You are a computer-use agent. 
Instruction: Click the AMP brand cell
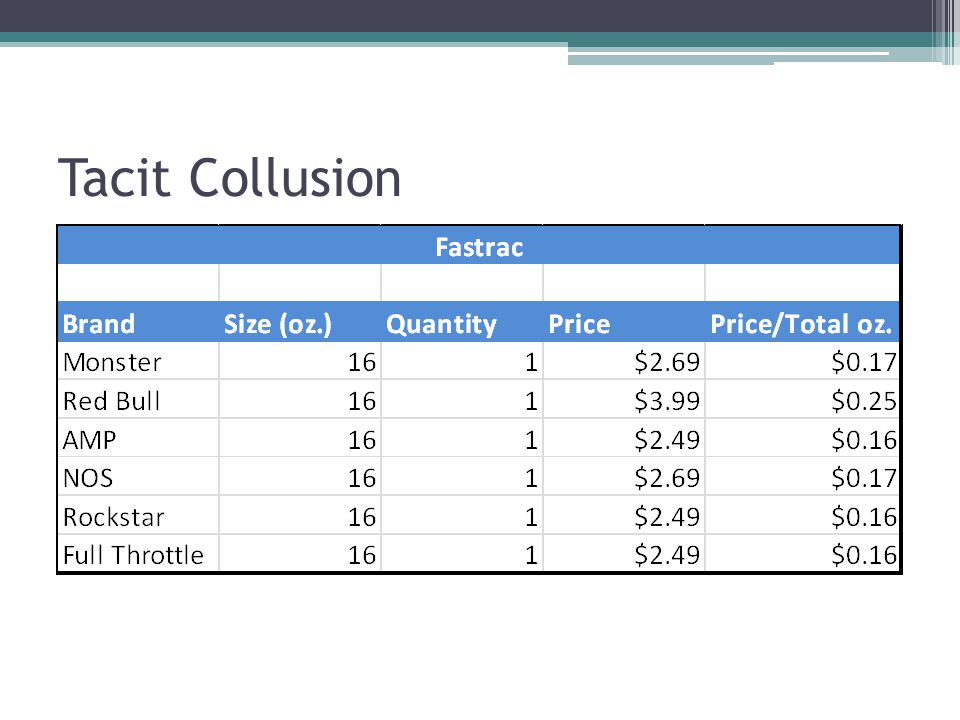[138, 439]
